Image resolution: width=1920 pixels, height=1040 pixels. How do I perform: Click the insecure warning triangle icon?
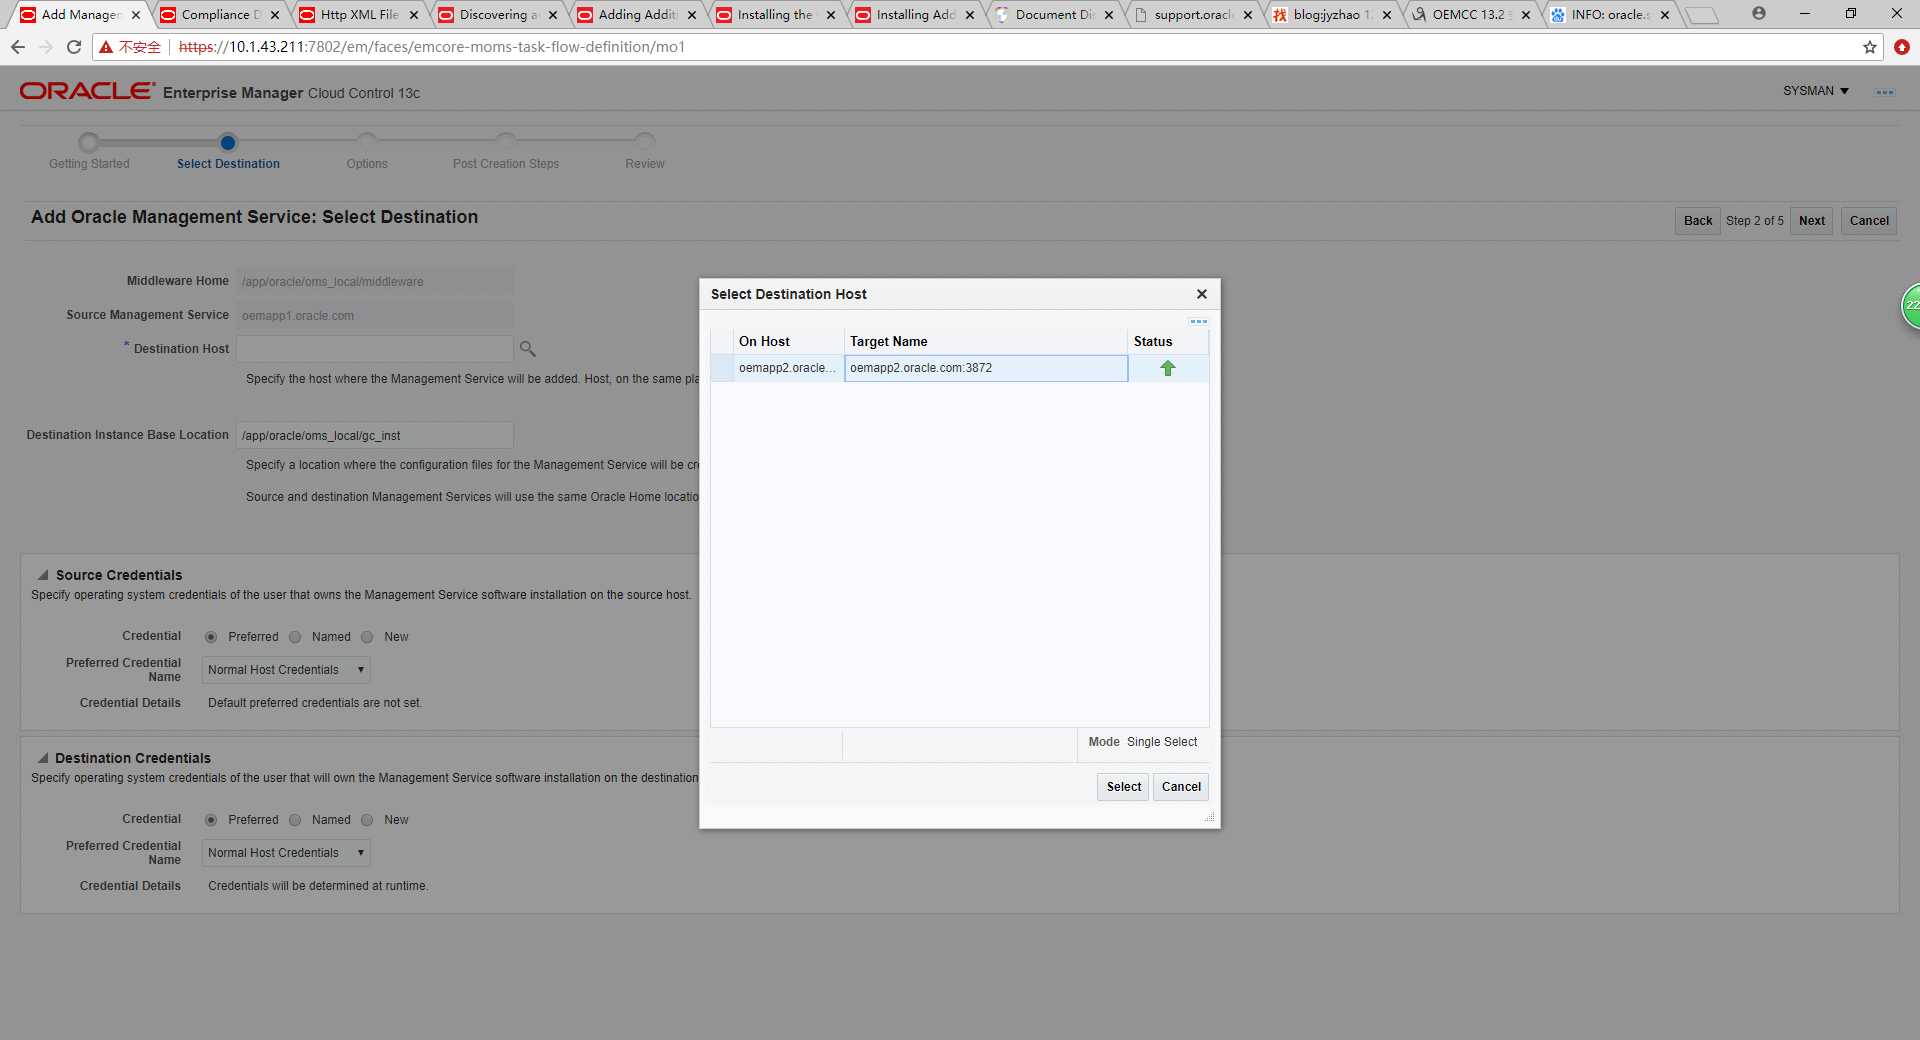pyautogui.click(x=106, y=47)
